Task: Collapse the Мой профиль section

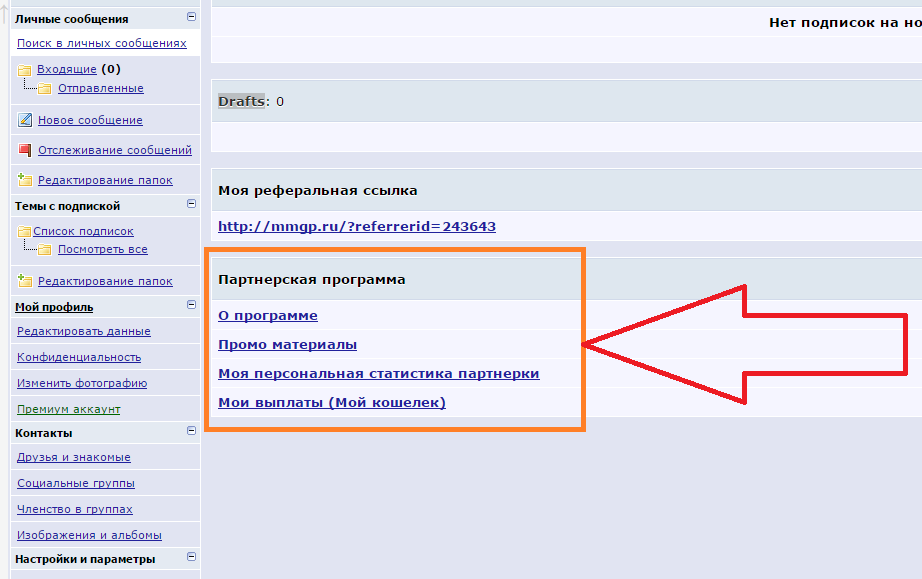Action: pyautogui.click(x=191, y=305)
